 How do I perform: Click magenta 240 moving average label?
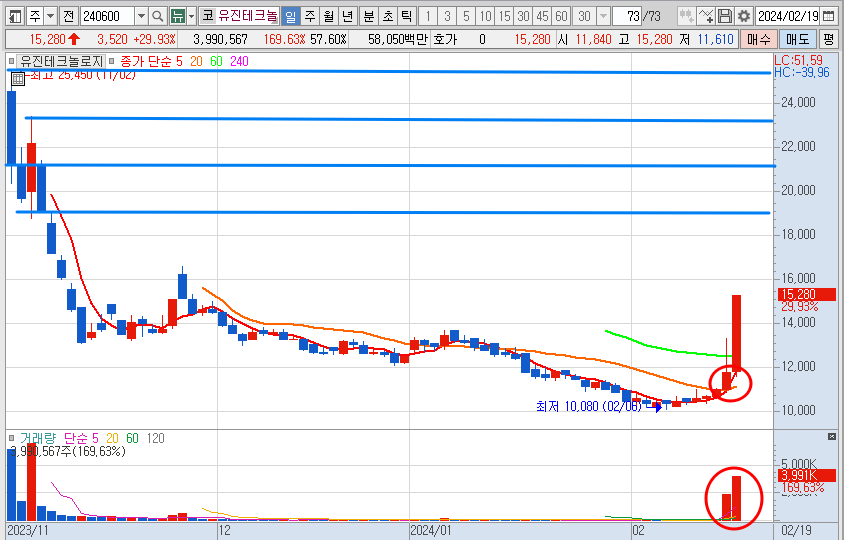pyautogui.click(x=239, y=61)
